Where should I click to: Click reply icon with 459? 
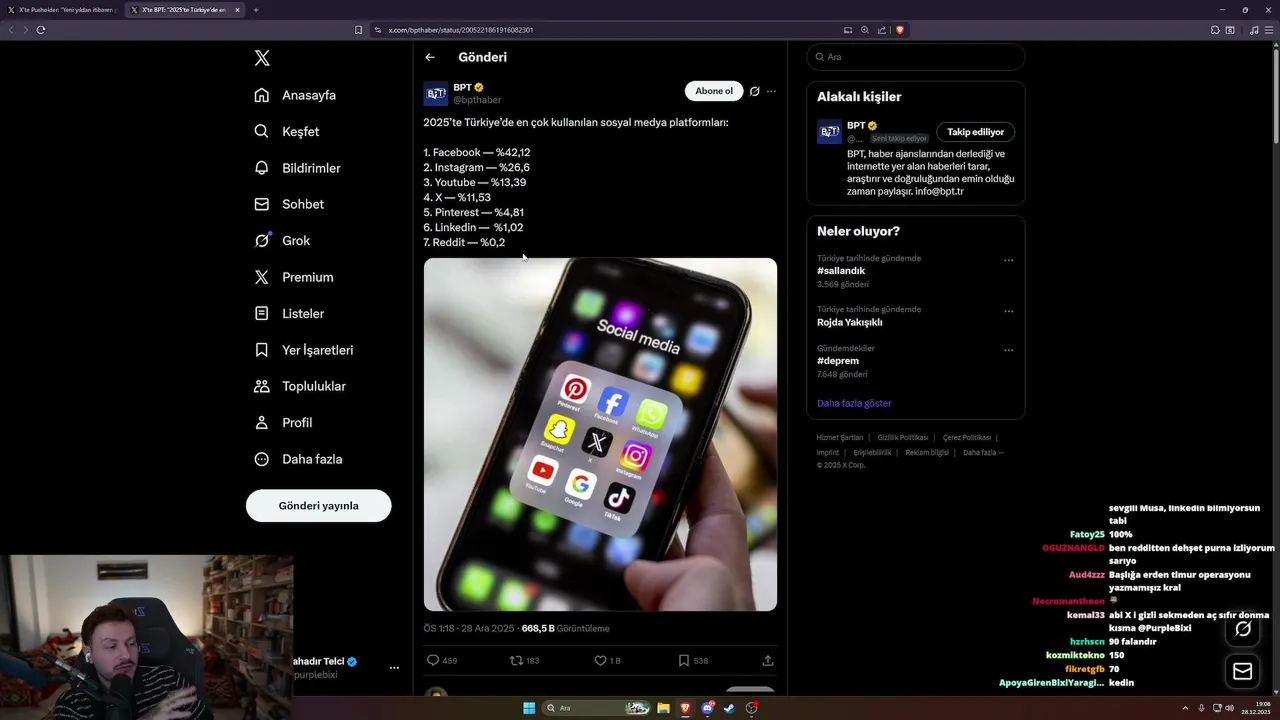(x=433, y=660)
